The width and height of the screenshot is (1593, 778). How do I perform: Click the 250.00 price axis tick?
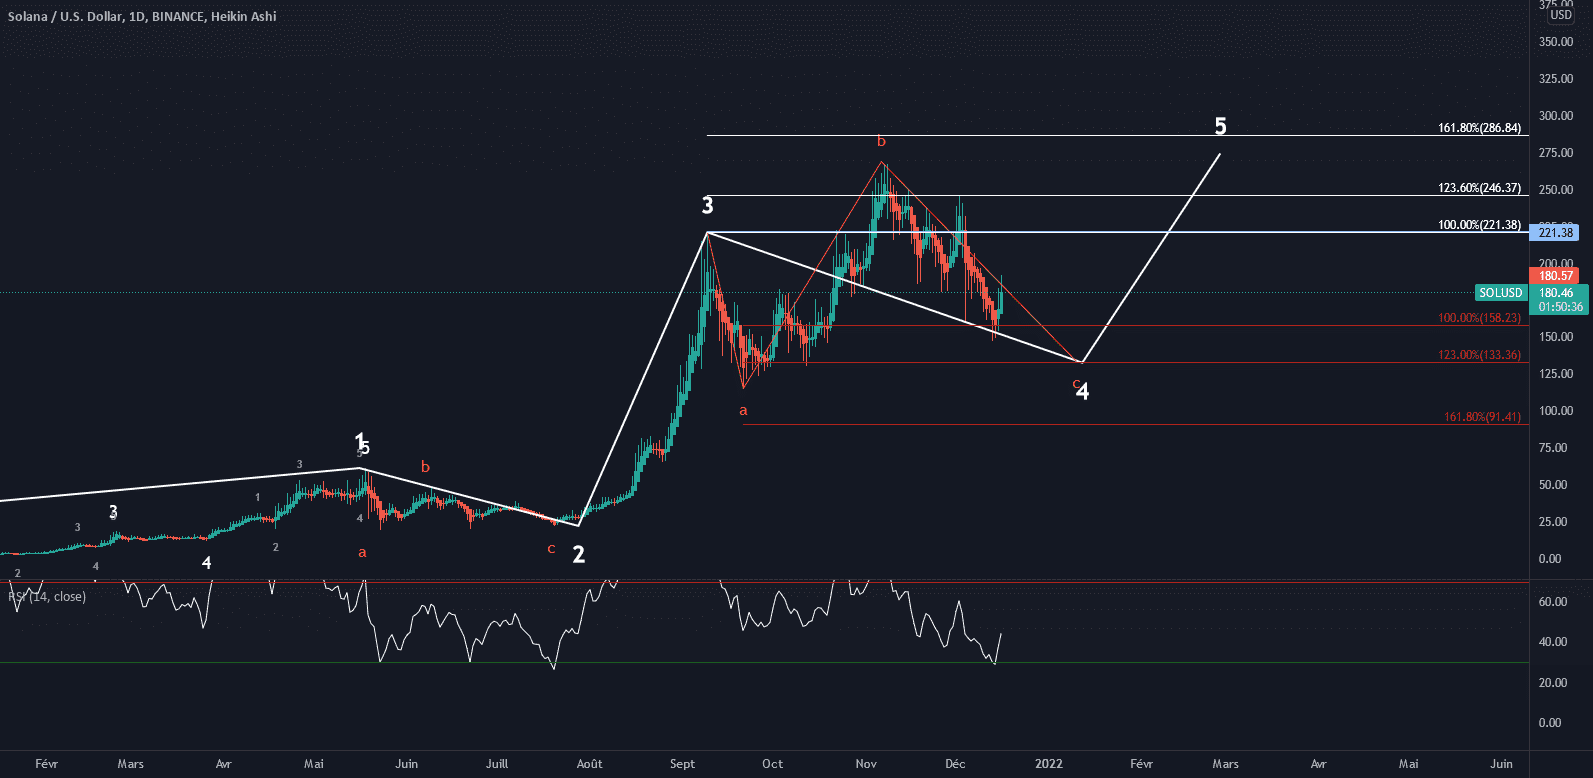[1556, 190]
